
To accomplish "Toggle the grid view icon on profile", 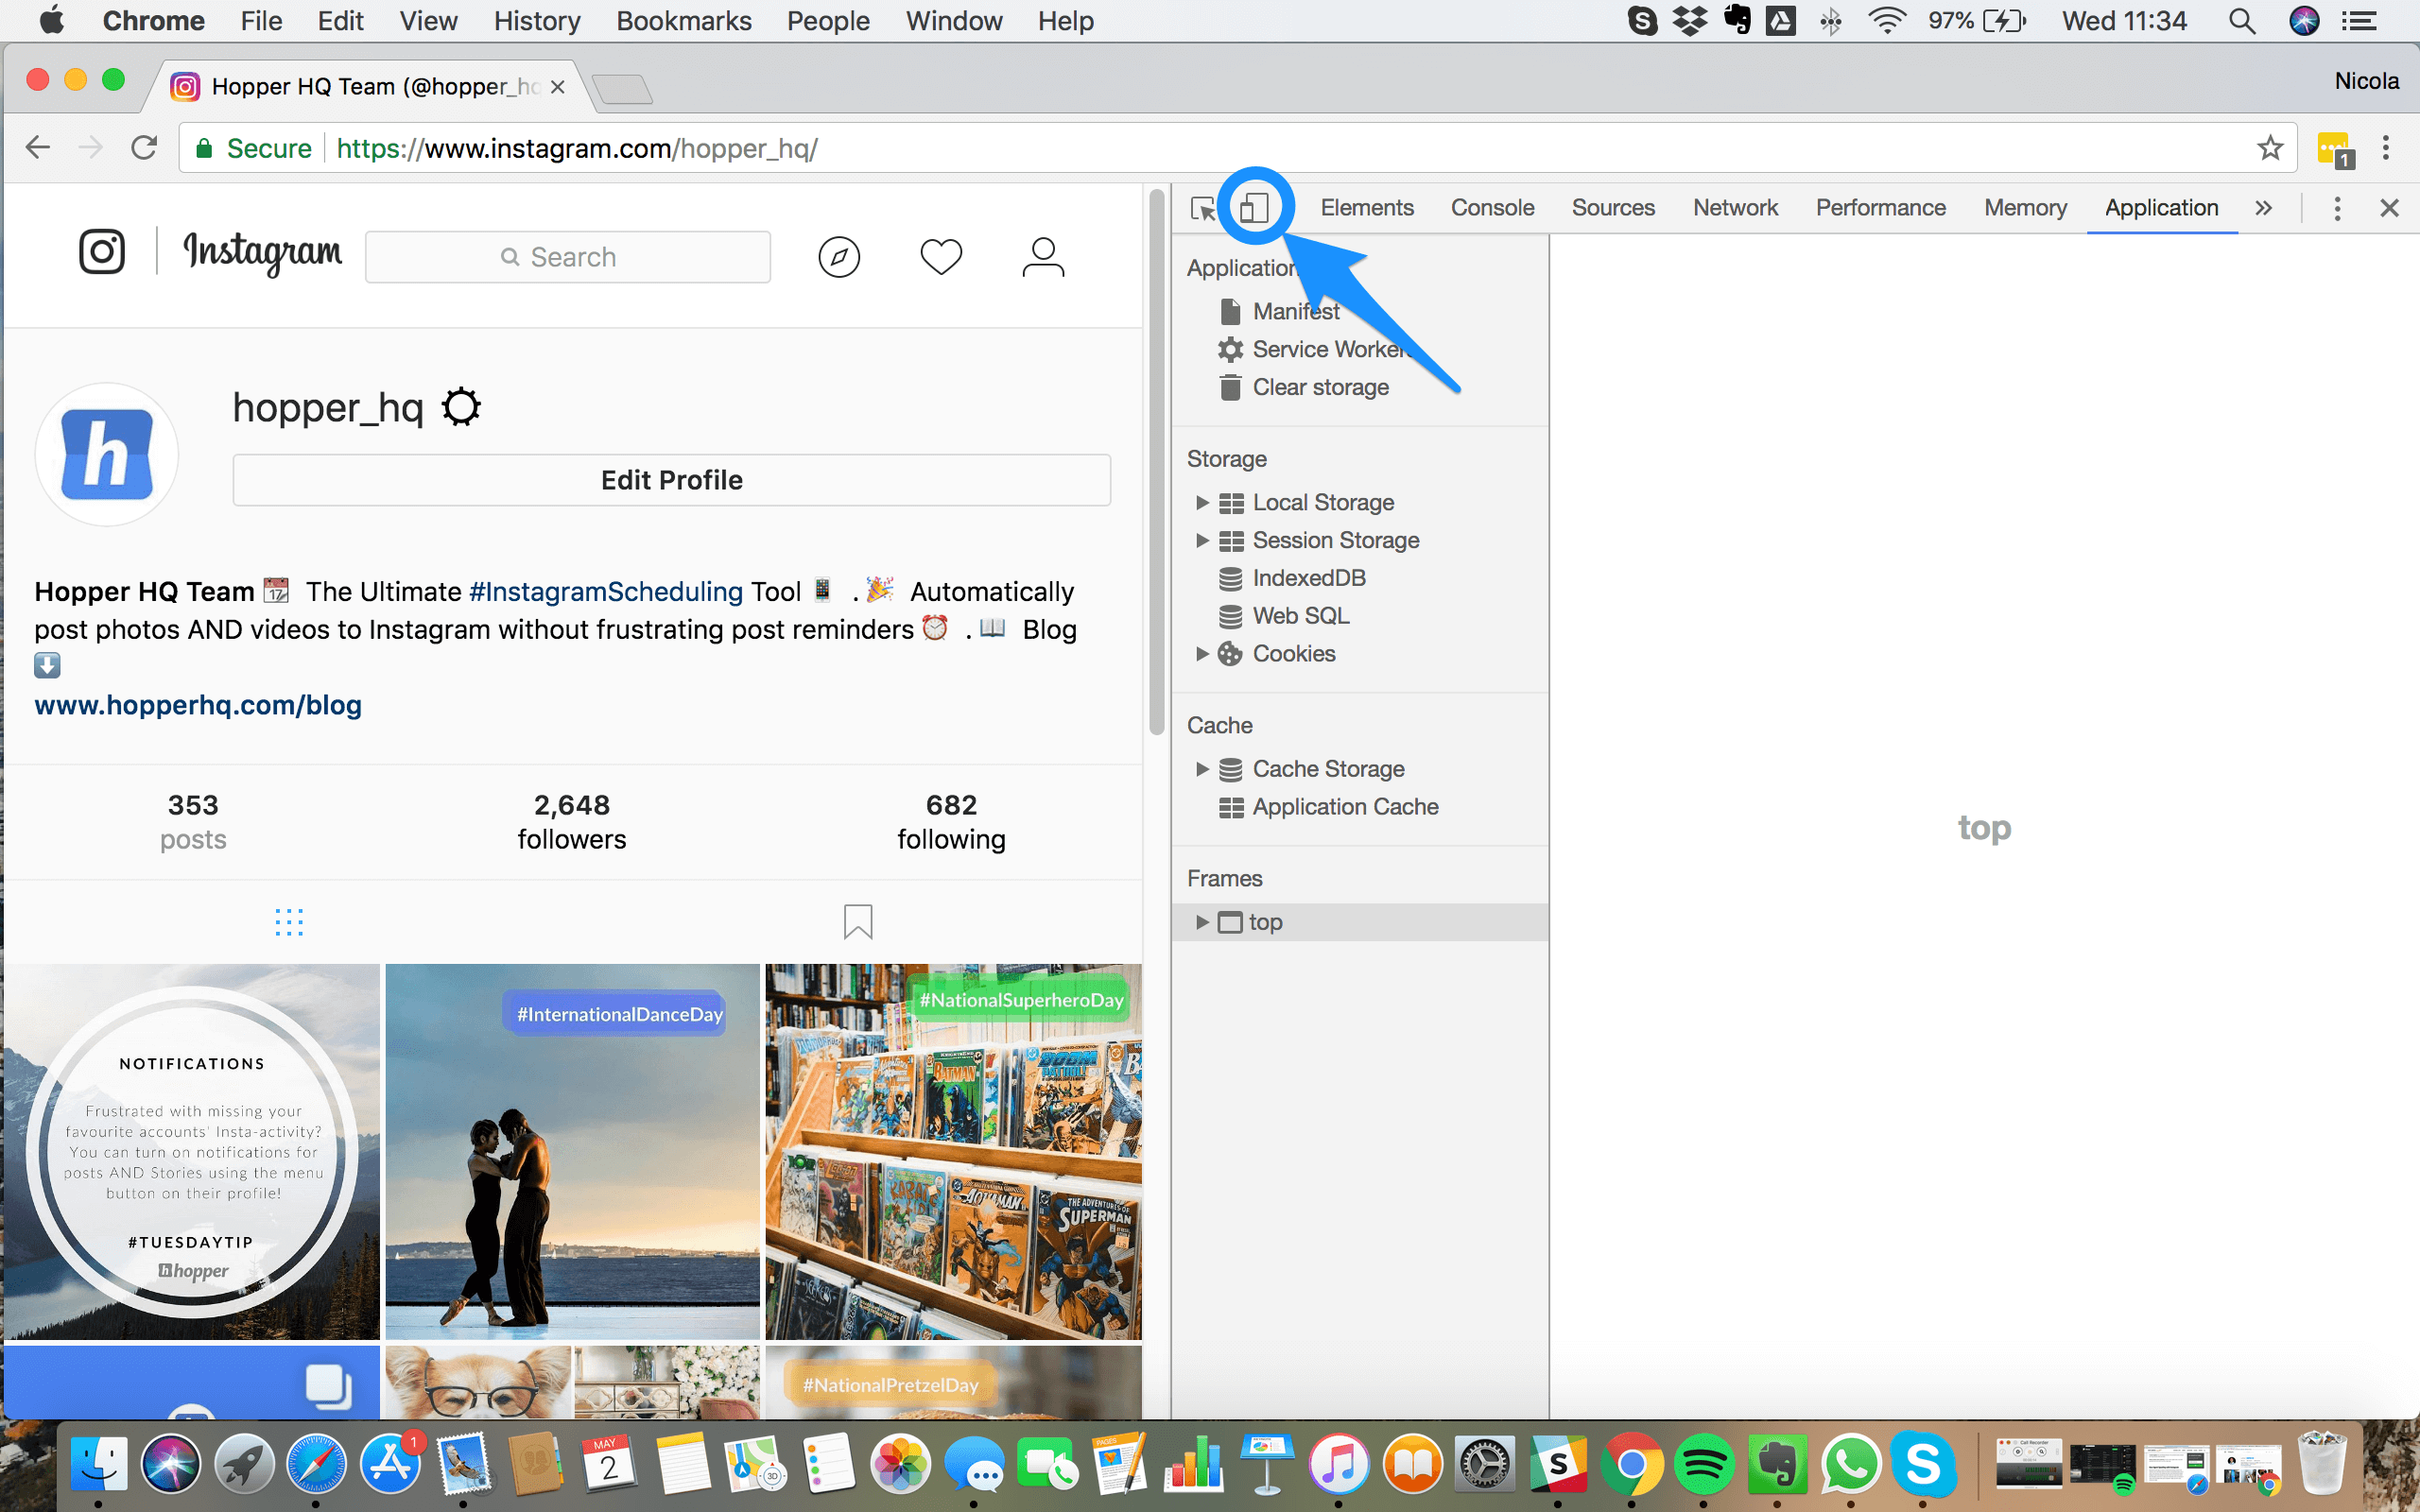I will pyautogui.click(x=287, y=923).
